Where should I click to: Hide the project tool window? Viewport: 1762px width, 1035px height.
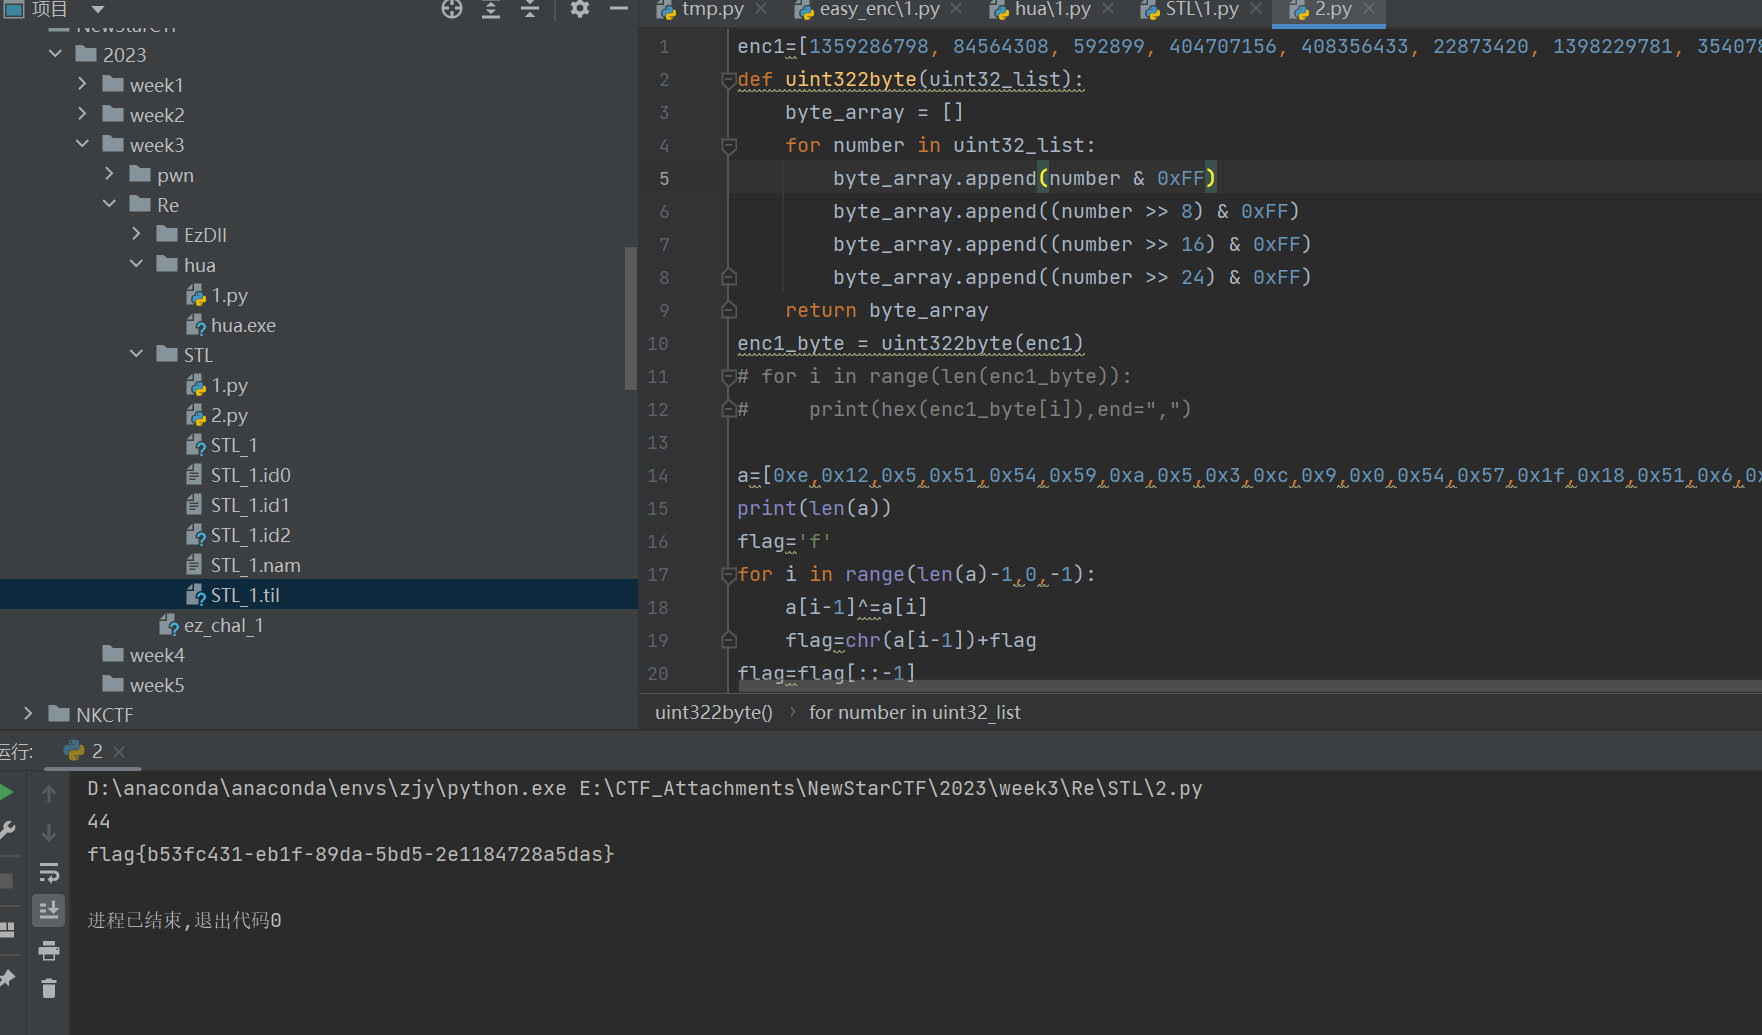tap(619, 9)
